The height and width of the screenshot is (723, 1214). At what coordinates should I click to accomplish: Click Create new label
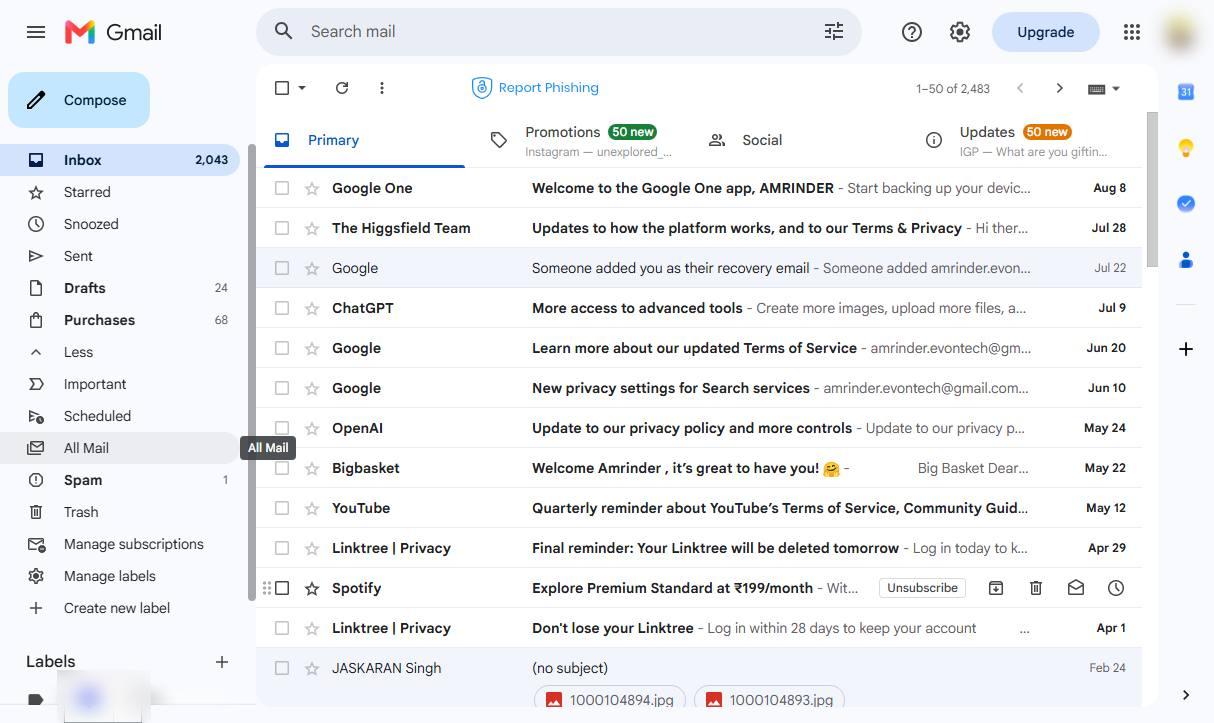tap(119, 608)
